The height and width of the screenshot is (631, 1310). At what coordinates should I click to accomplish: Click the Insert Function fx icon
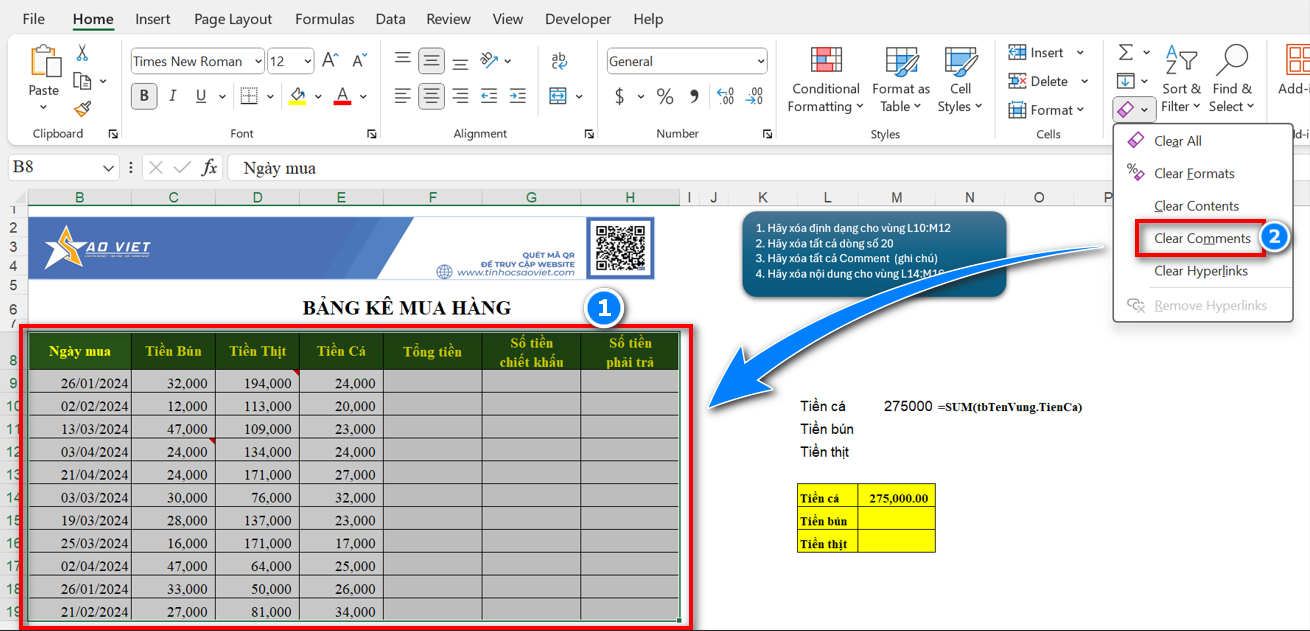(x=209, y=168)
